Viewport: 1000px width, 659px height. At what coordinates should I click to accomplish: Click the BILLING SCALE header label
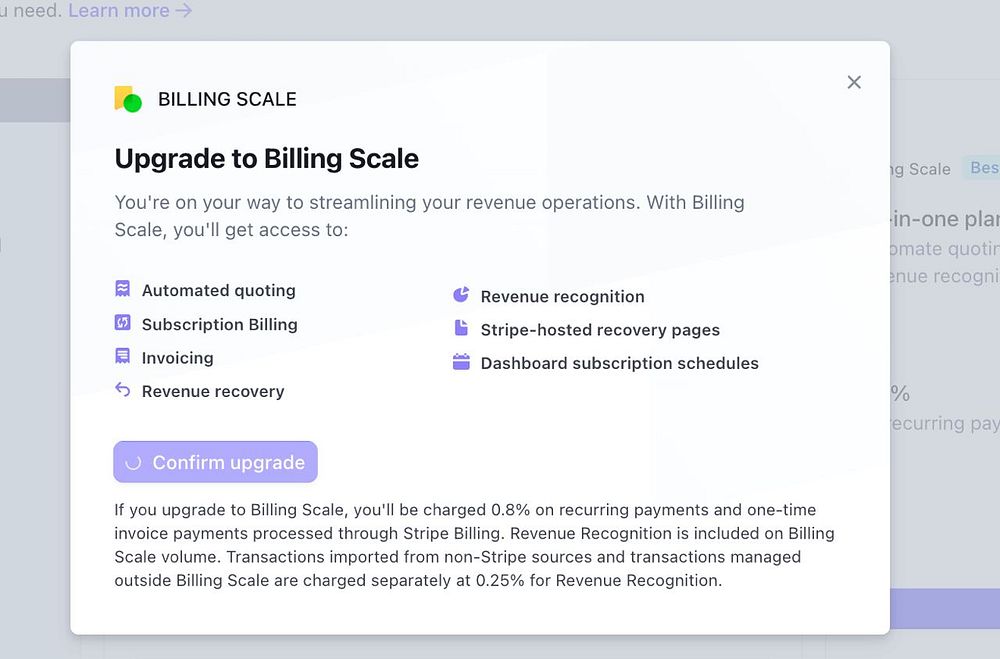tap(227, 99)
